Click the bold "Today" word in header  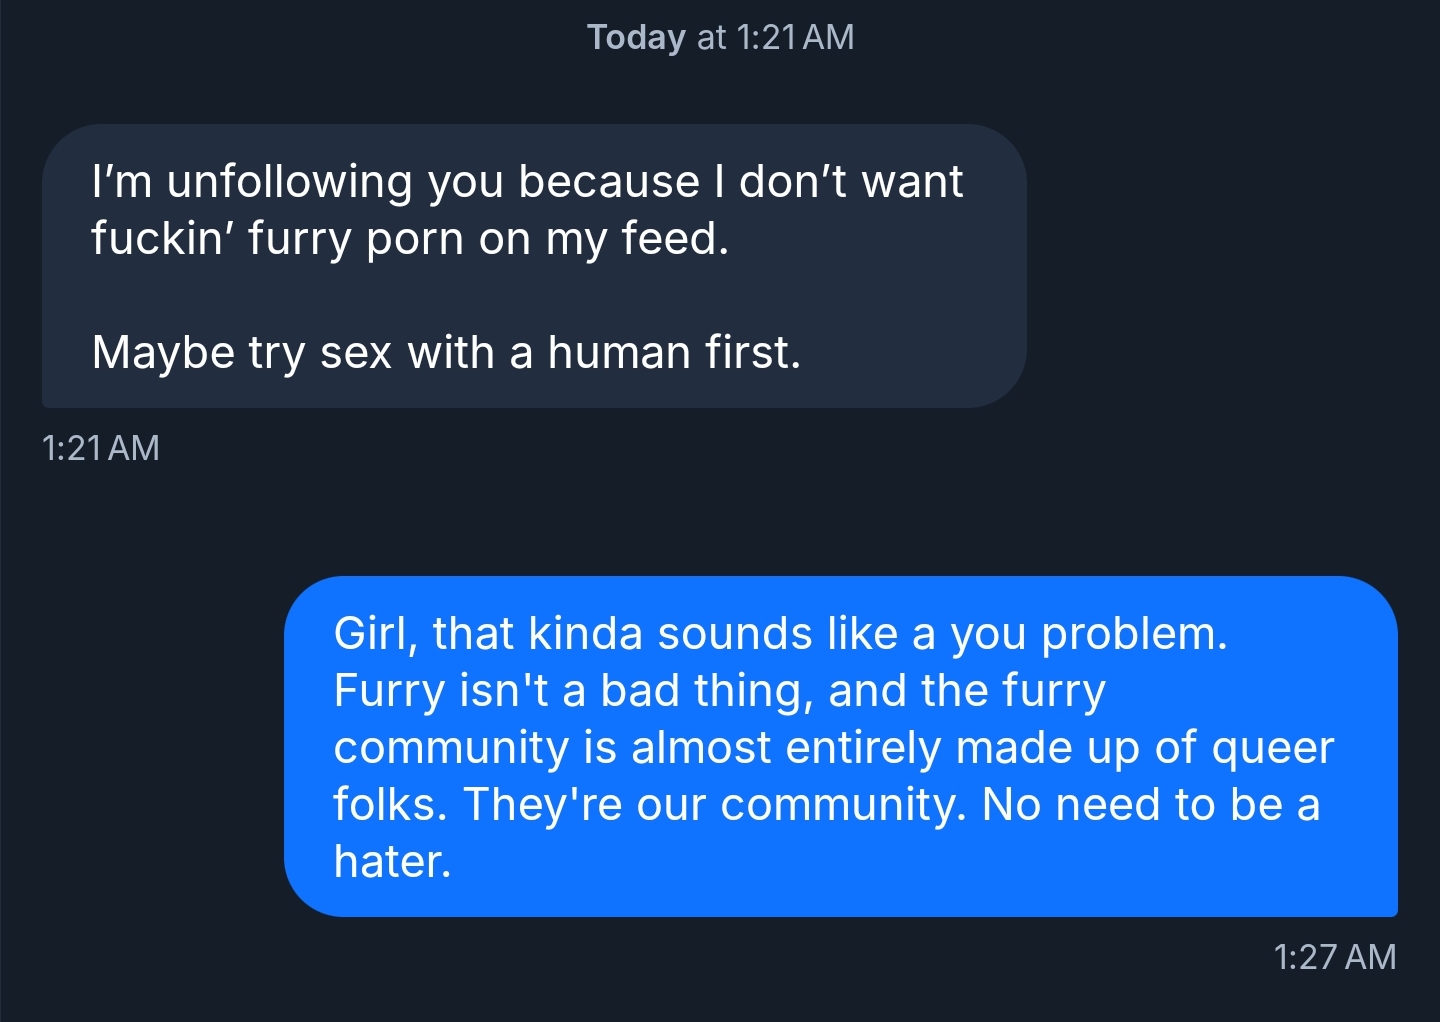pyautogui.click(x=636, y=38)
